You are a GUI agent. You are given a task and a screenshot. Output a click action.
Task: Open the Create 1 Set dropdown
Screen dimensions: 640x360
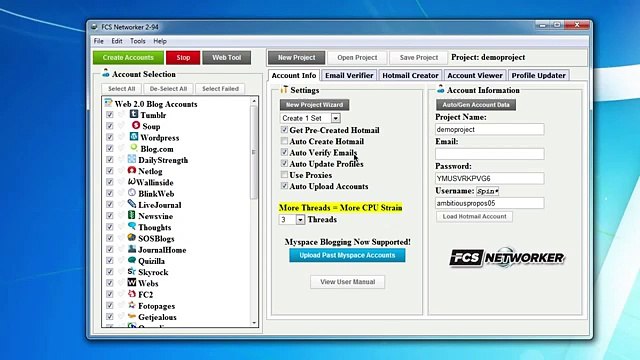point(336,118)
